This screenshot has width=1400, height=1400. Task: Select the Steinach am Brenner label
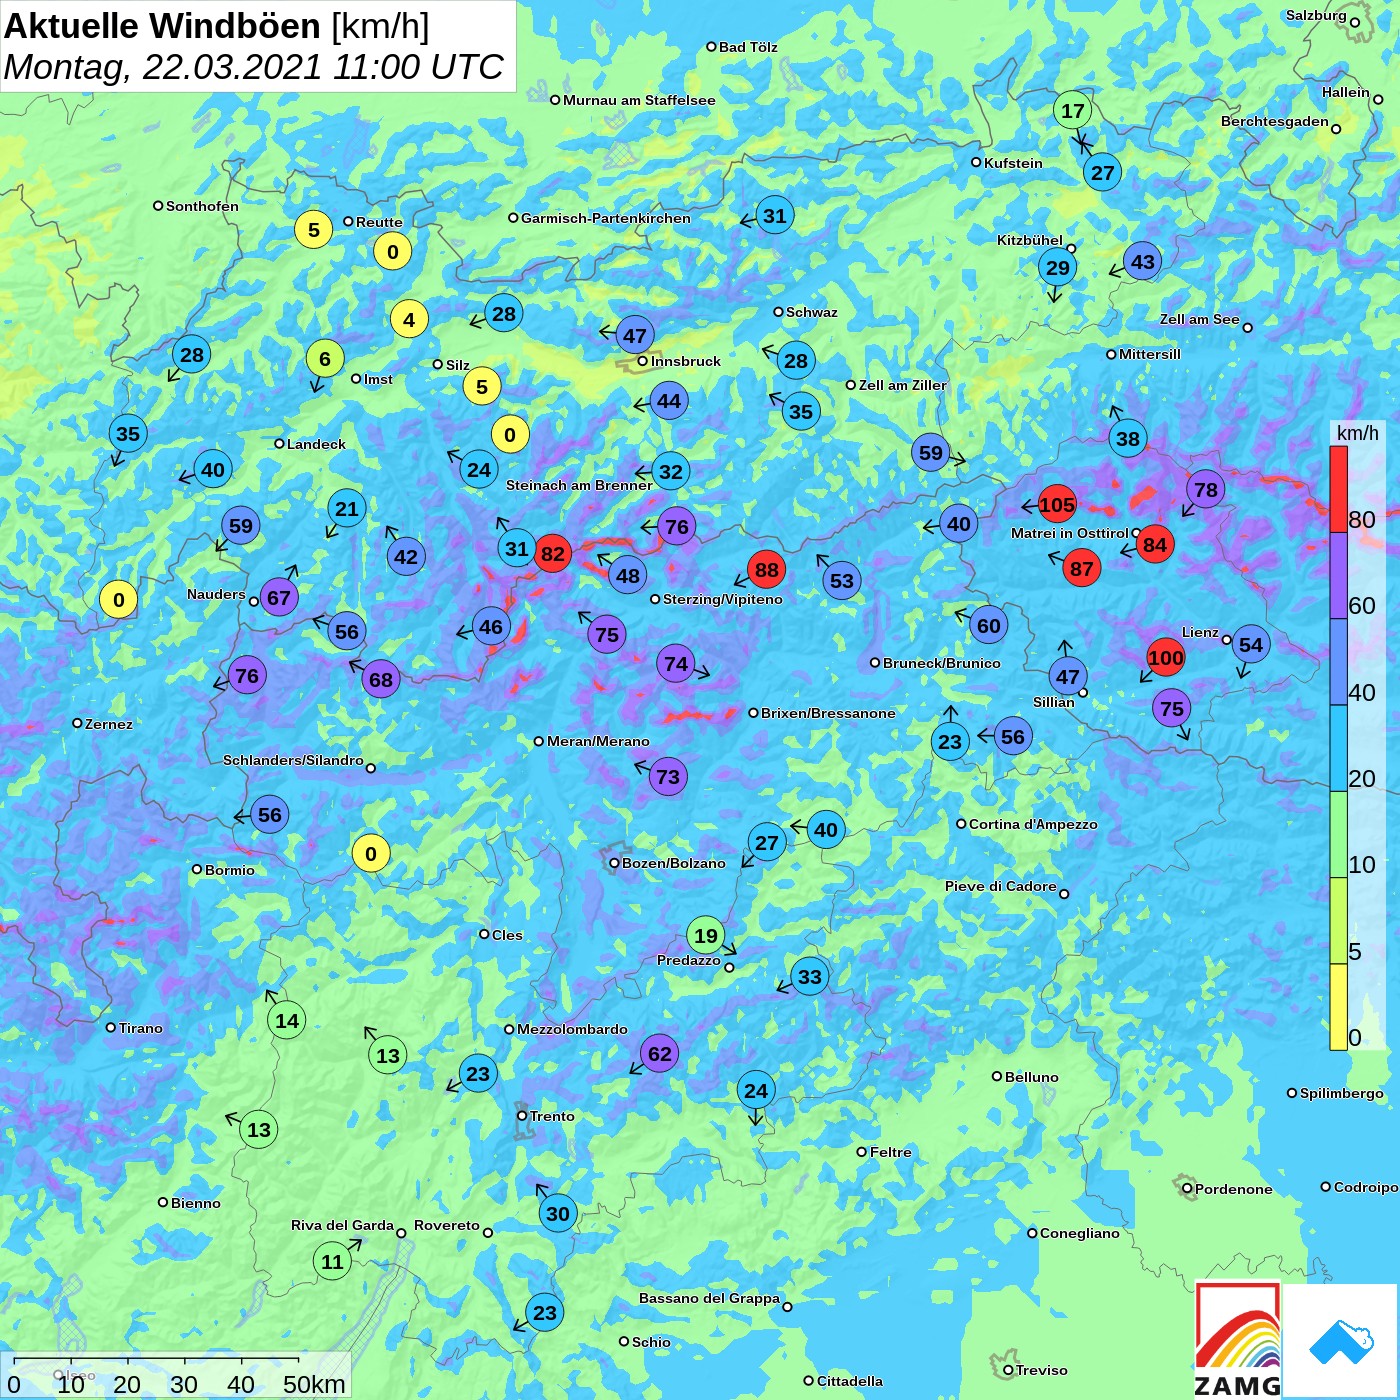(579, 485)
